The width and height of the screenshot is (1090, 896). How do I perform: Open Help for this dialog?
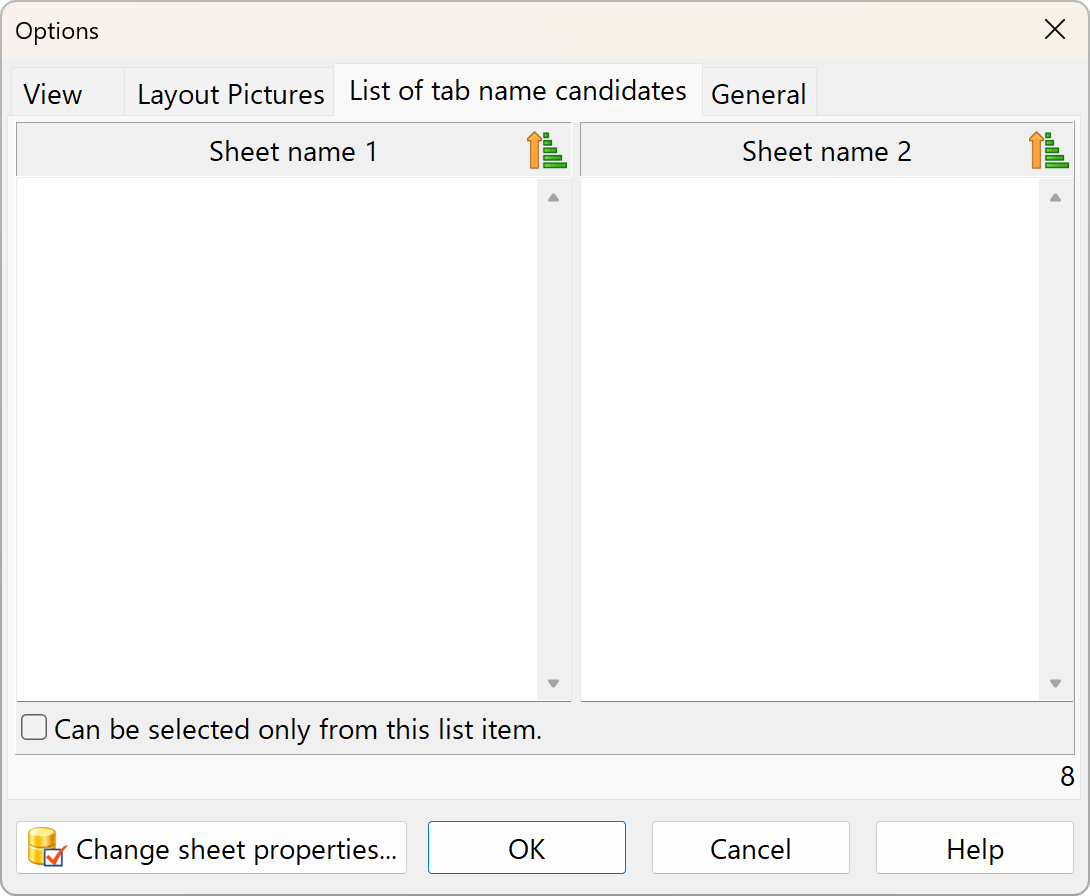click(x=974, y=849)
